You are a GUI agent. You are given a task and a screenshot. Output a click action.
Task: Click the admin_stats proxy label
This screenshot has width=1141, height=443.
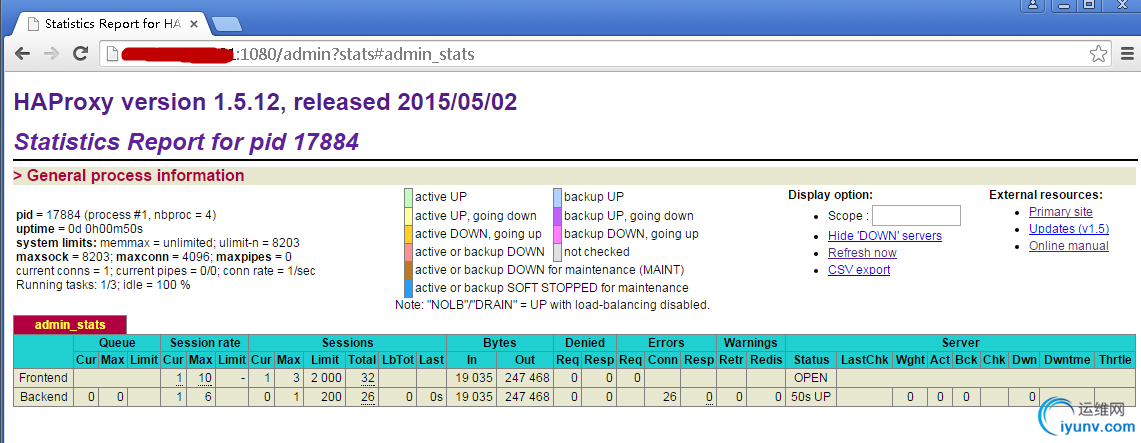tap(70, 324)
